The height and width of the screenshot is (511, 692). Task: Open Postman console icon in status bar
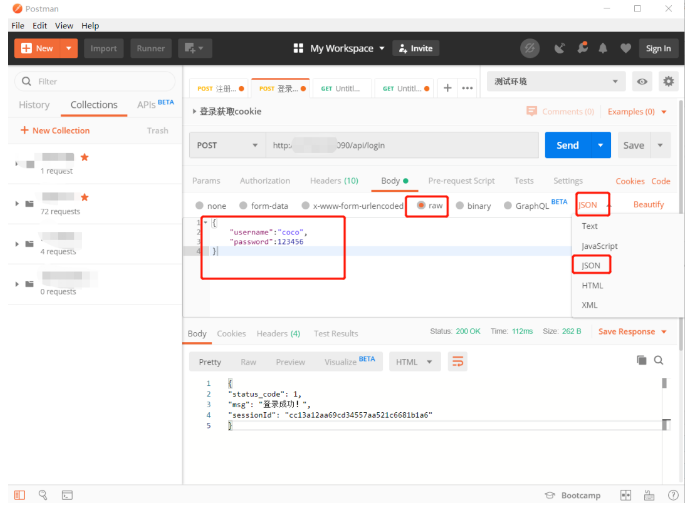(67, 495)
